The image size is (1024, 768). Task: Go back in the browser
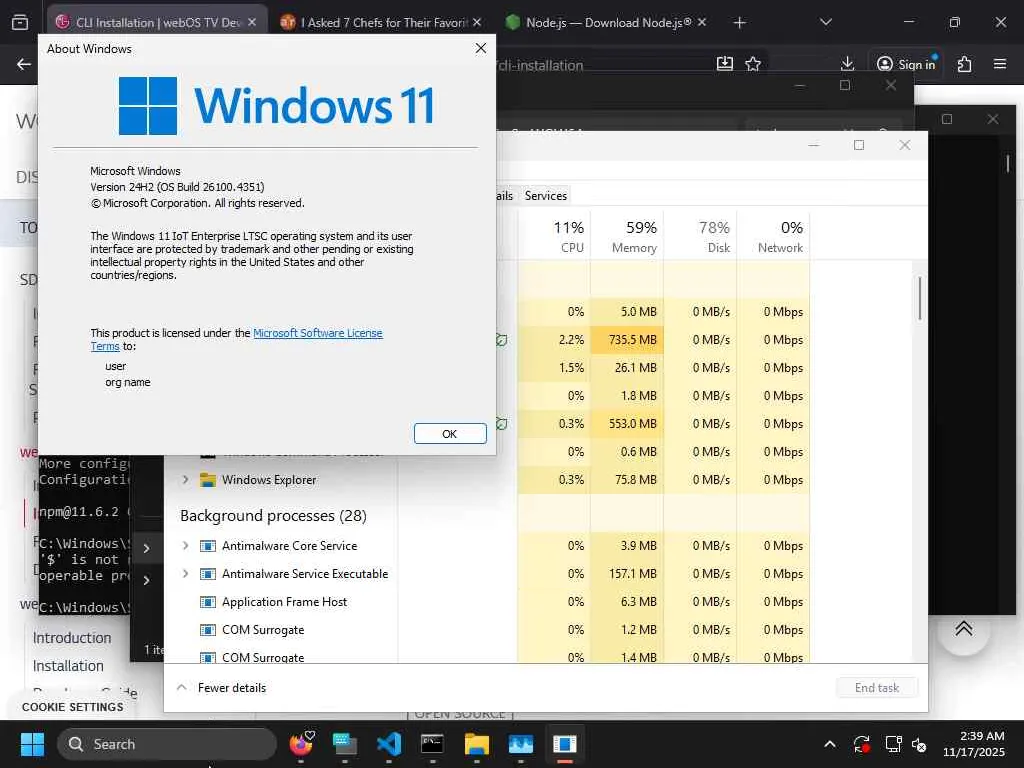click(x=24, y=64)
